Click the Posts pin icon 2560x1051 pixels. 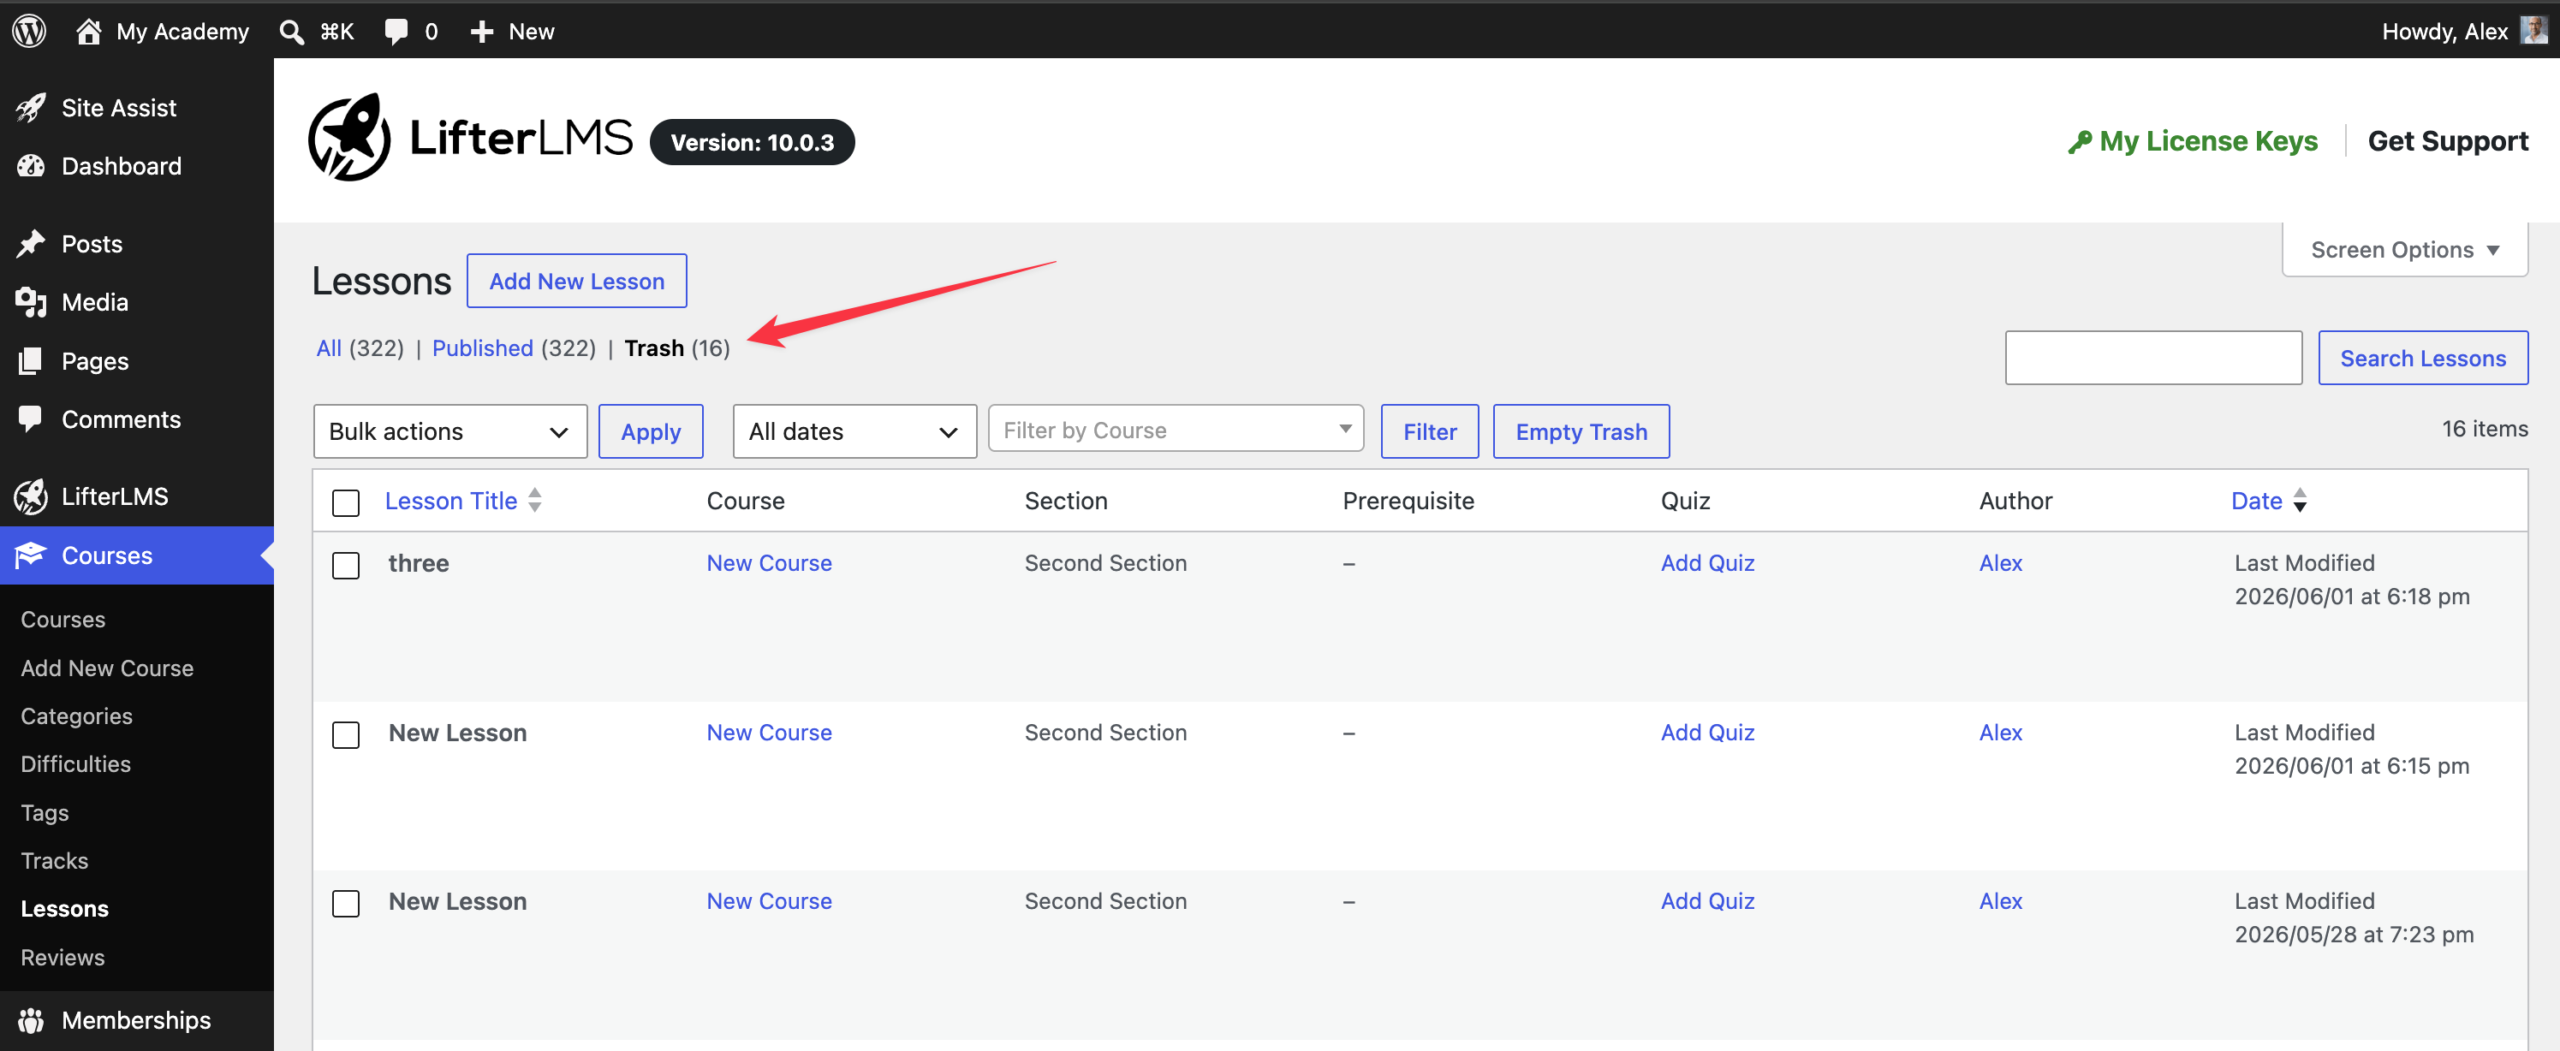tap(31, 243)
